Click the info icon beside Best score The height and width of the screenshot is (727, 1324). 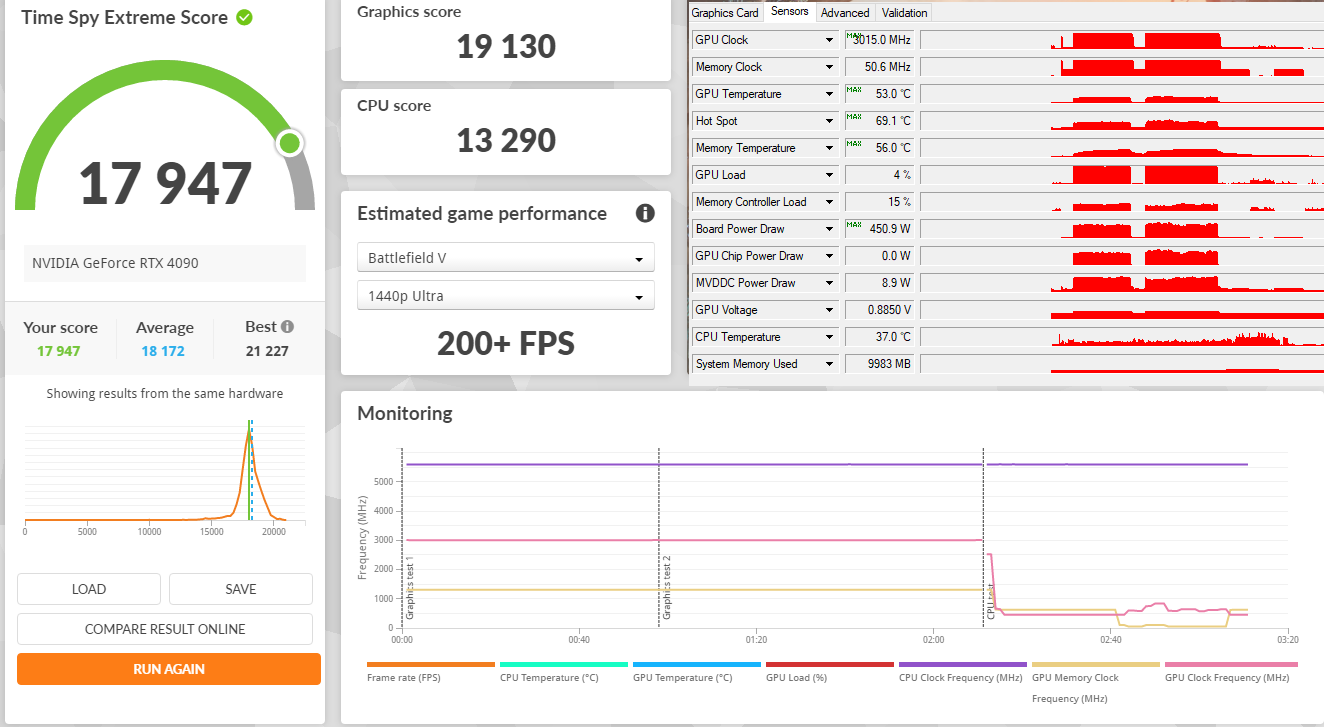pyautogui.click(x=288, y=327)
